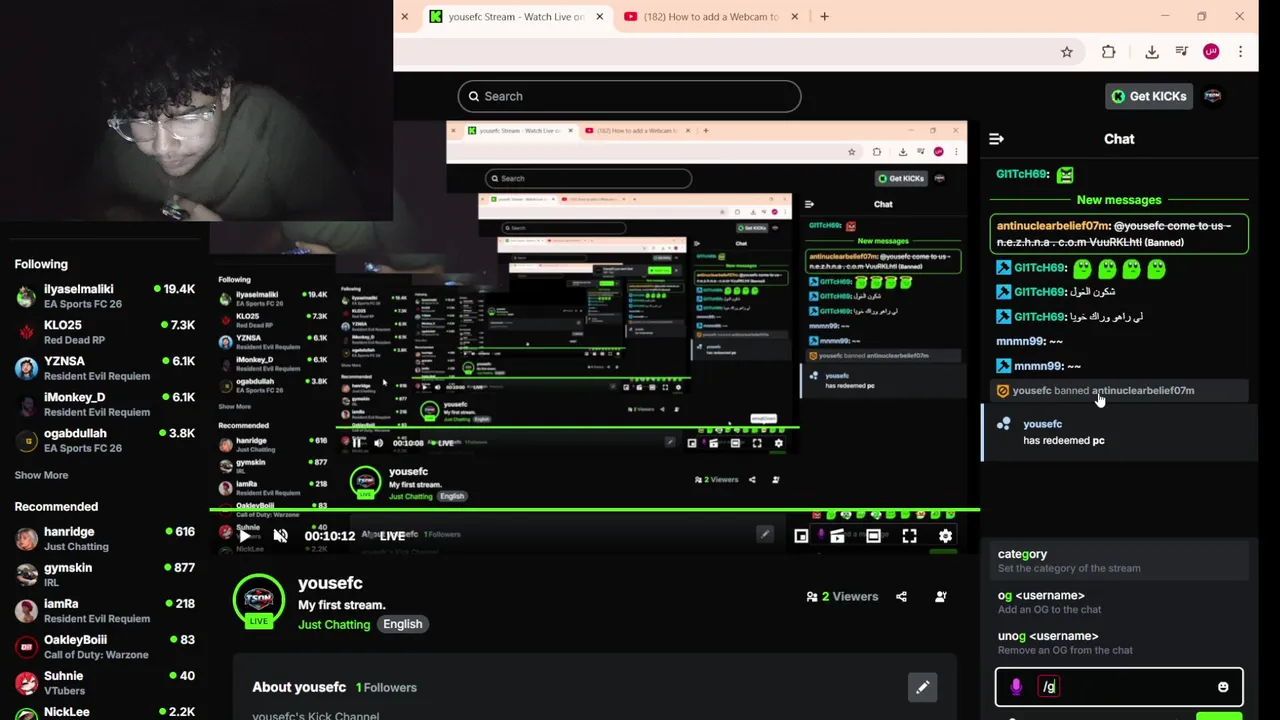Open the emoji picker in chat input
The height and width of the screenshot is (720, 1280).
tap(1223, 687)
